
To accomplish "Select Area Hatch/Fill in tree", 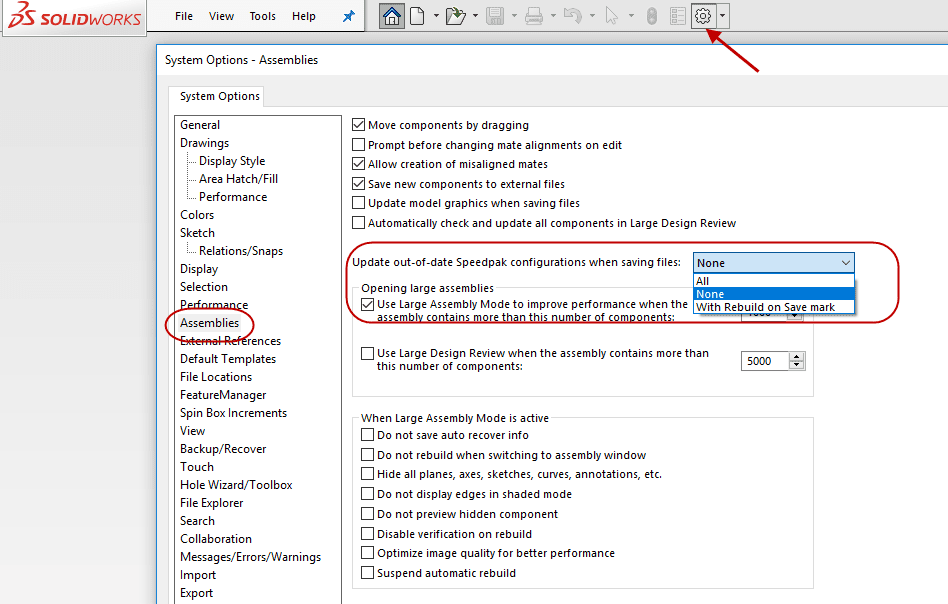I will tap(238, 179).
